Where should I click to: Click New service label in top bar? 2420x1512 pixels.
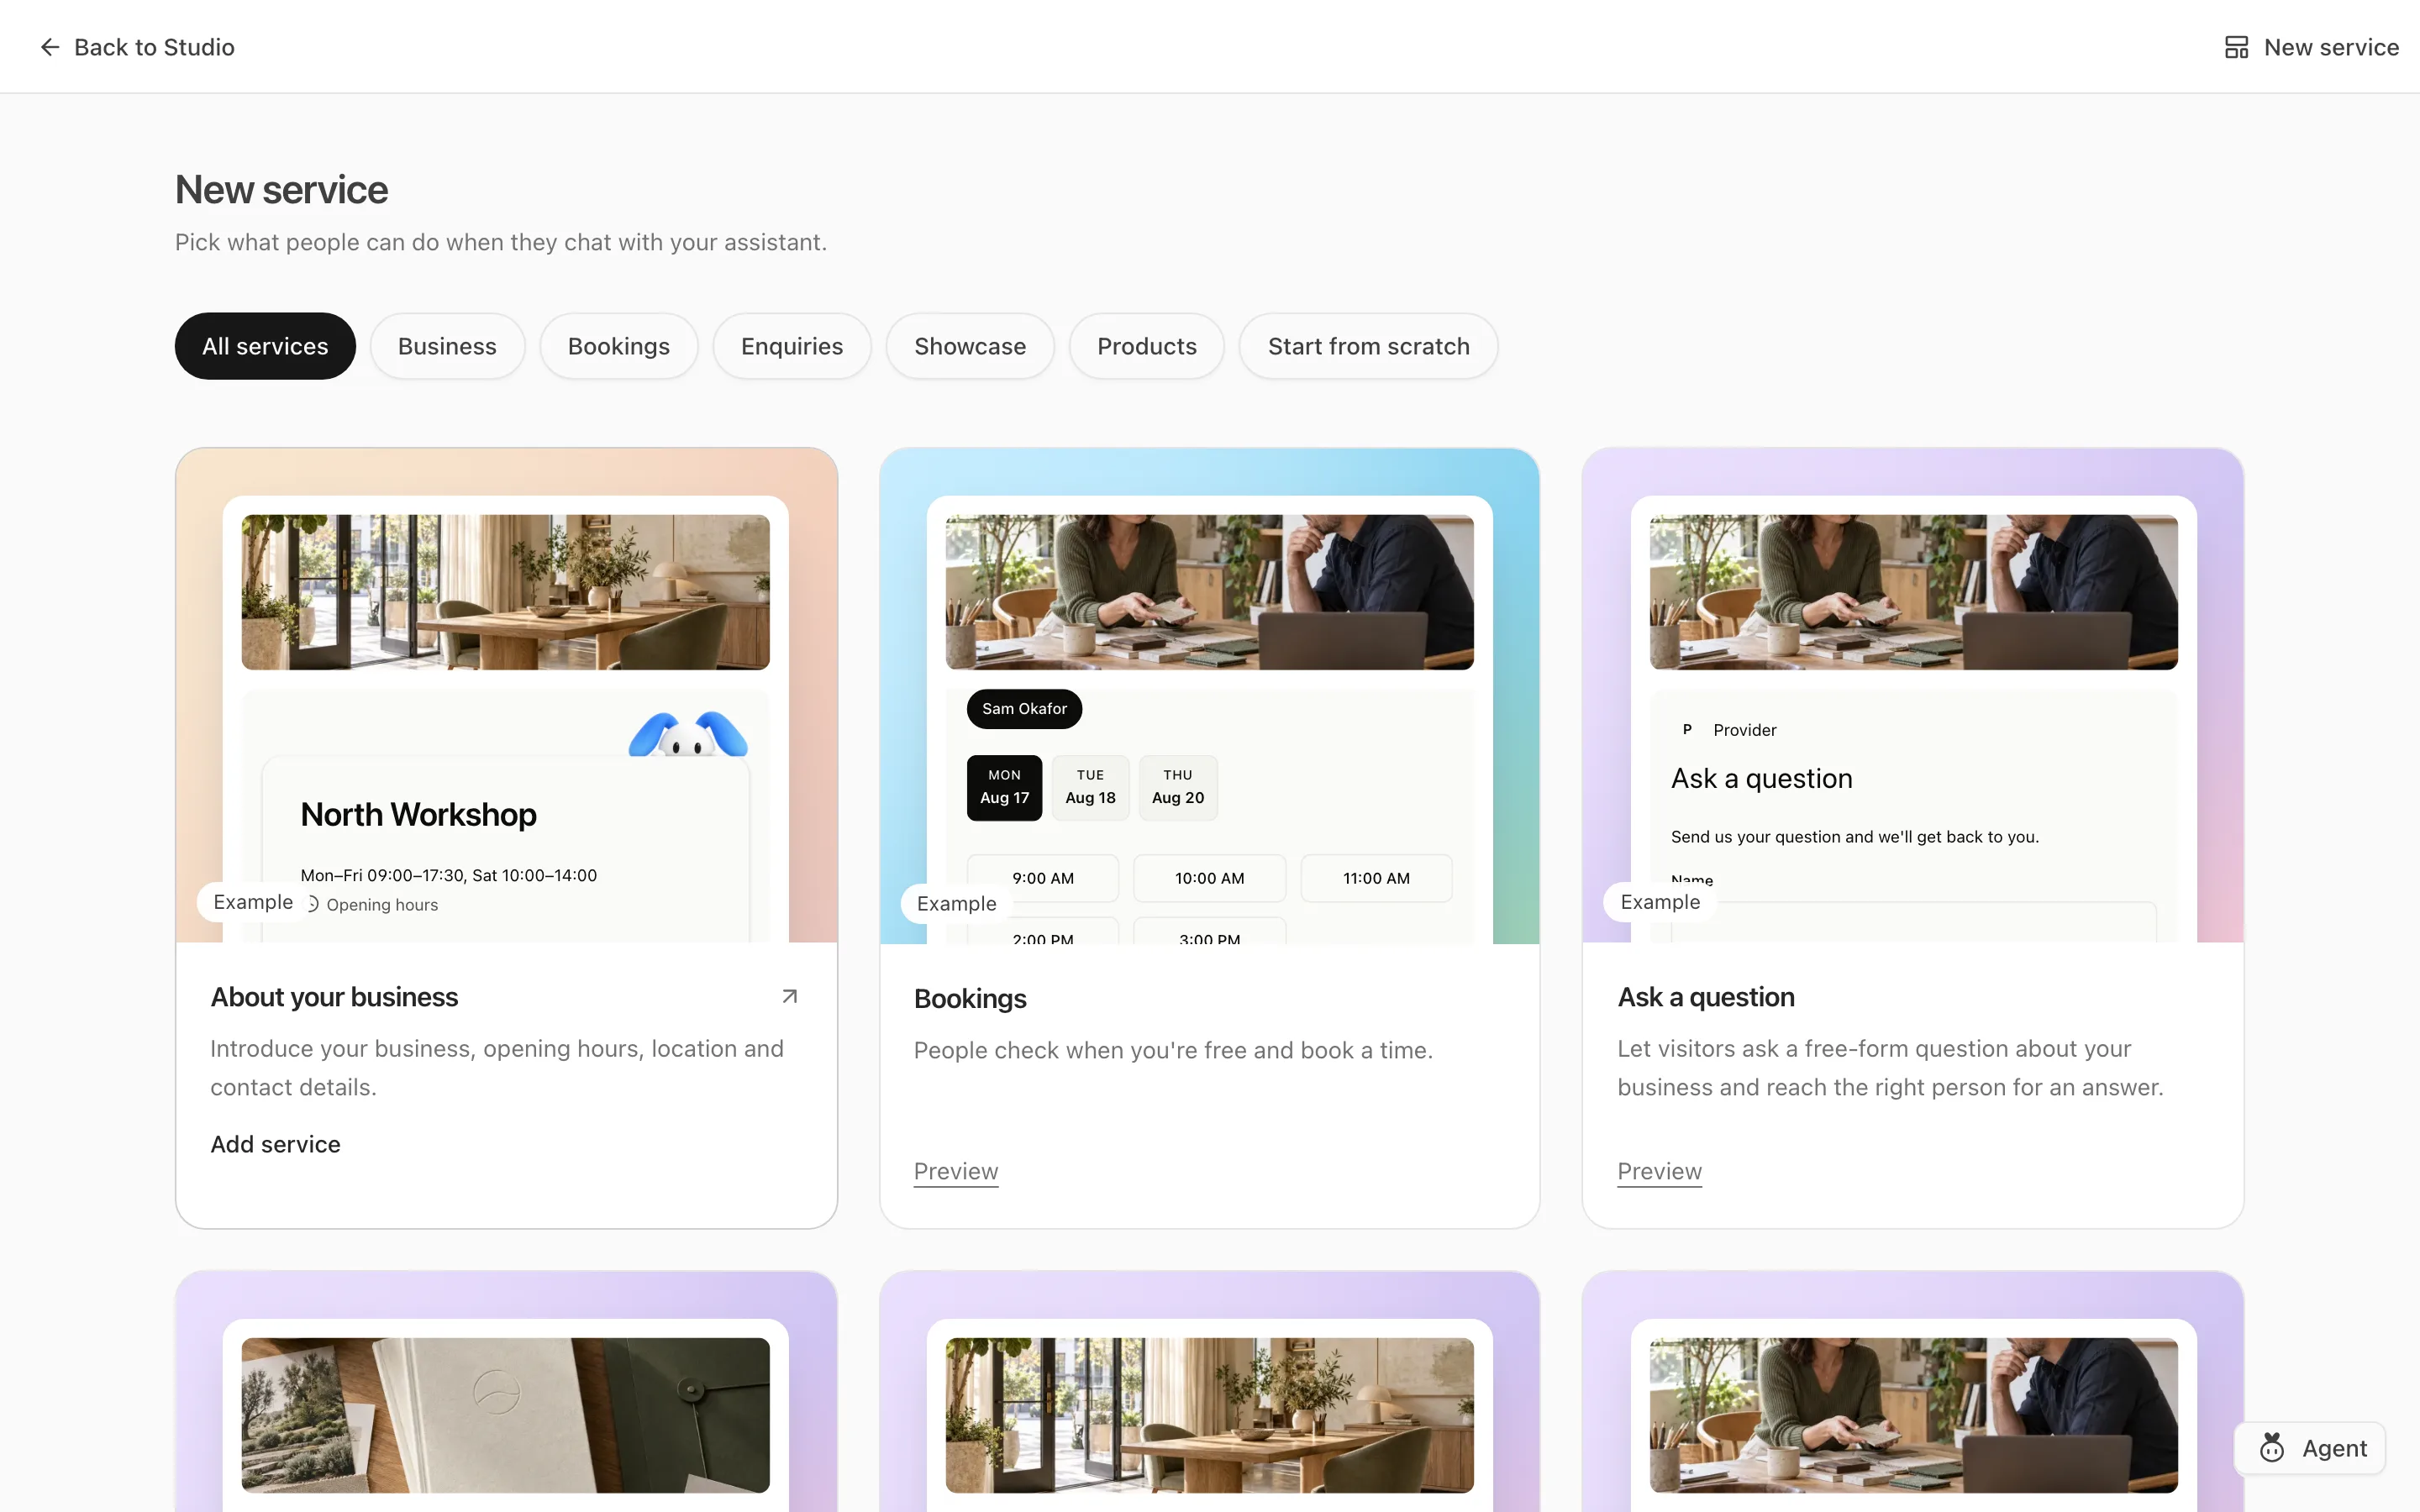coord(2331,47)
